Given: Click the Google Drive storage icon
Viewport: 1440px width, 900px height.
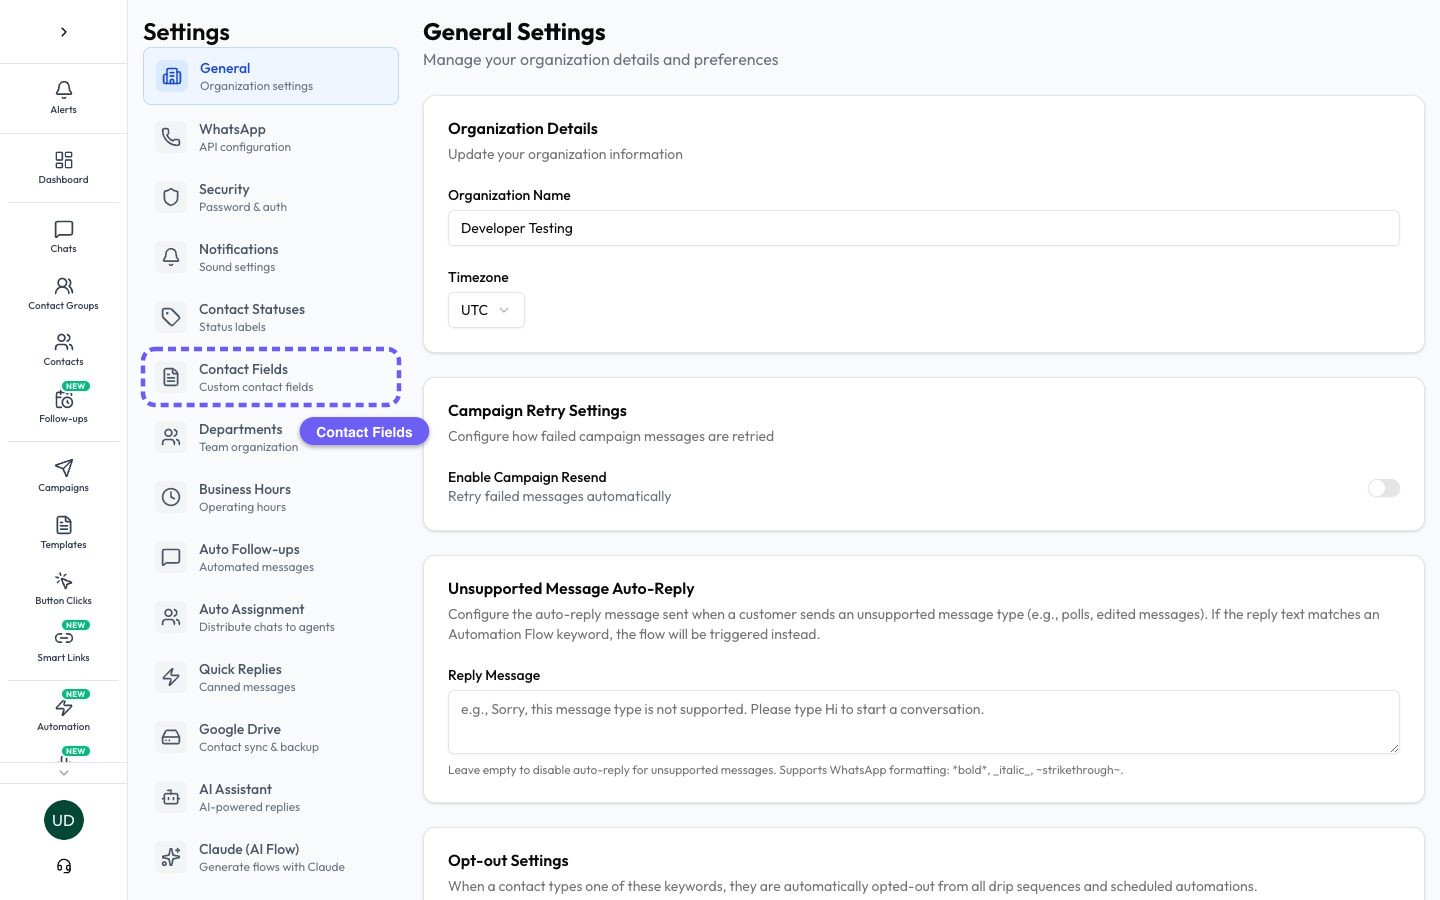Looking at the screenshot, I should tap(171, 737).
